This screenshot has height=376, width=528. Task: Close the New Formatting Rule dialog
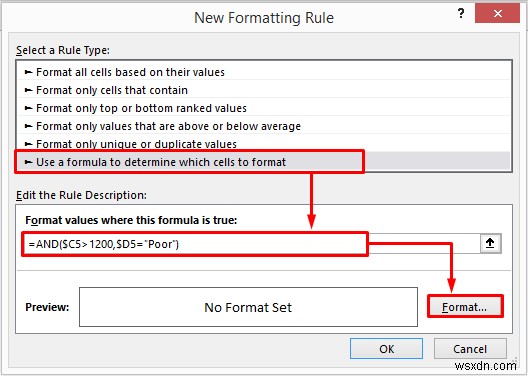coord(497,13)
